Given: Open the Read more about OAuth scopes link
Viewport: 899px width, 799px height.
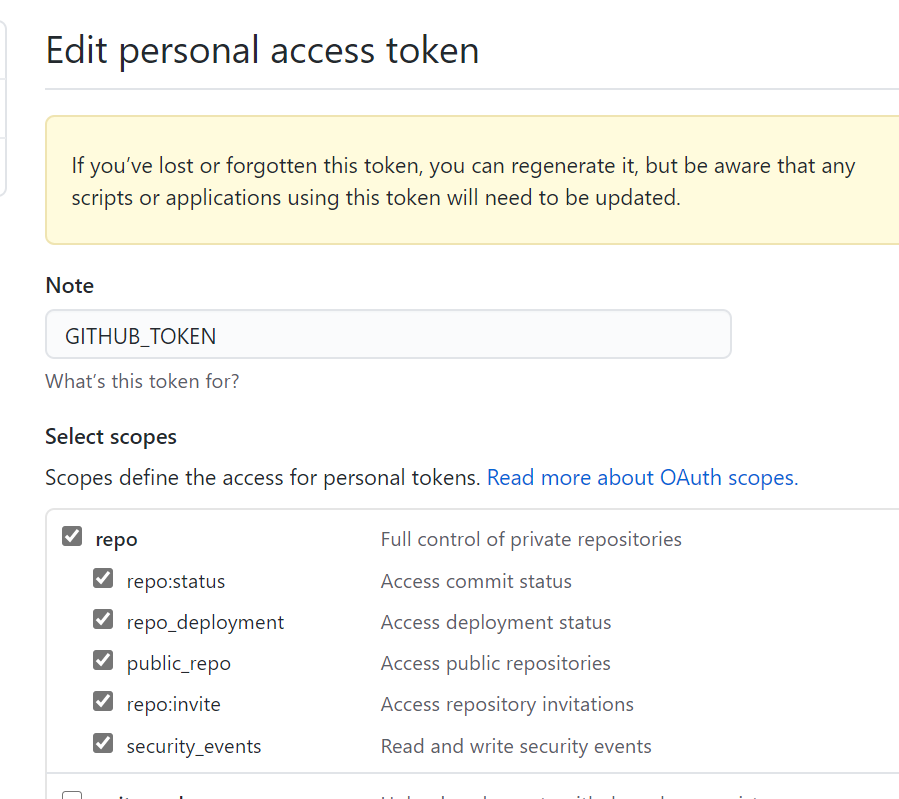Looking at the screenshot, I should 642,478.
